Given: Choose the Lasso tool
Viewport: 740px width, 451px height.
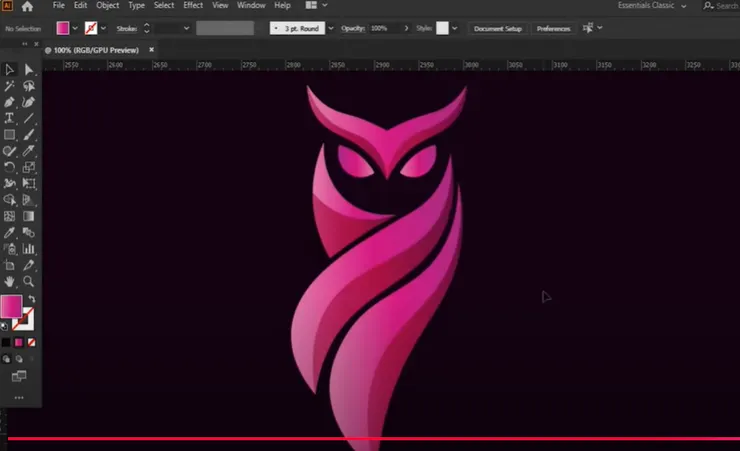Looking at the screenshot, I should click(x=29, y=86).
